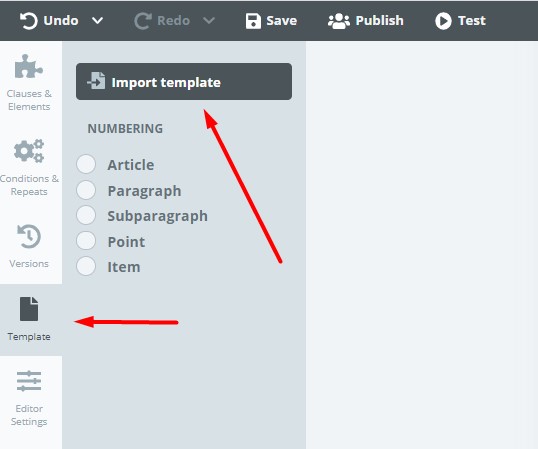Select the Point numbering radio button
Image resolution: width=538 pixels, height=449 pixels.
(x=86, y=241)
